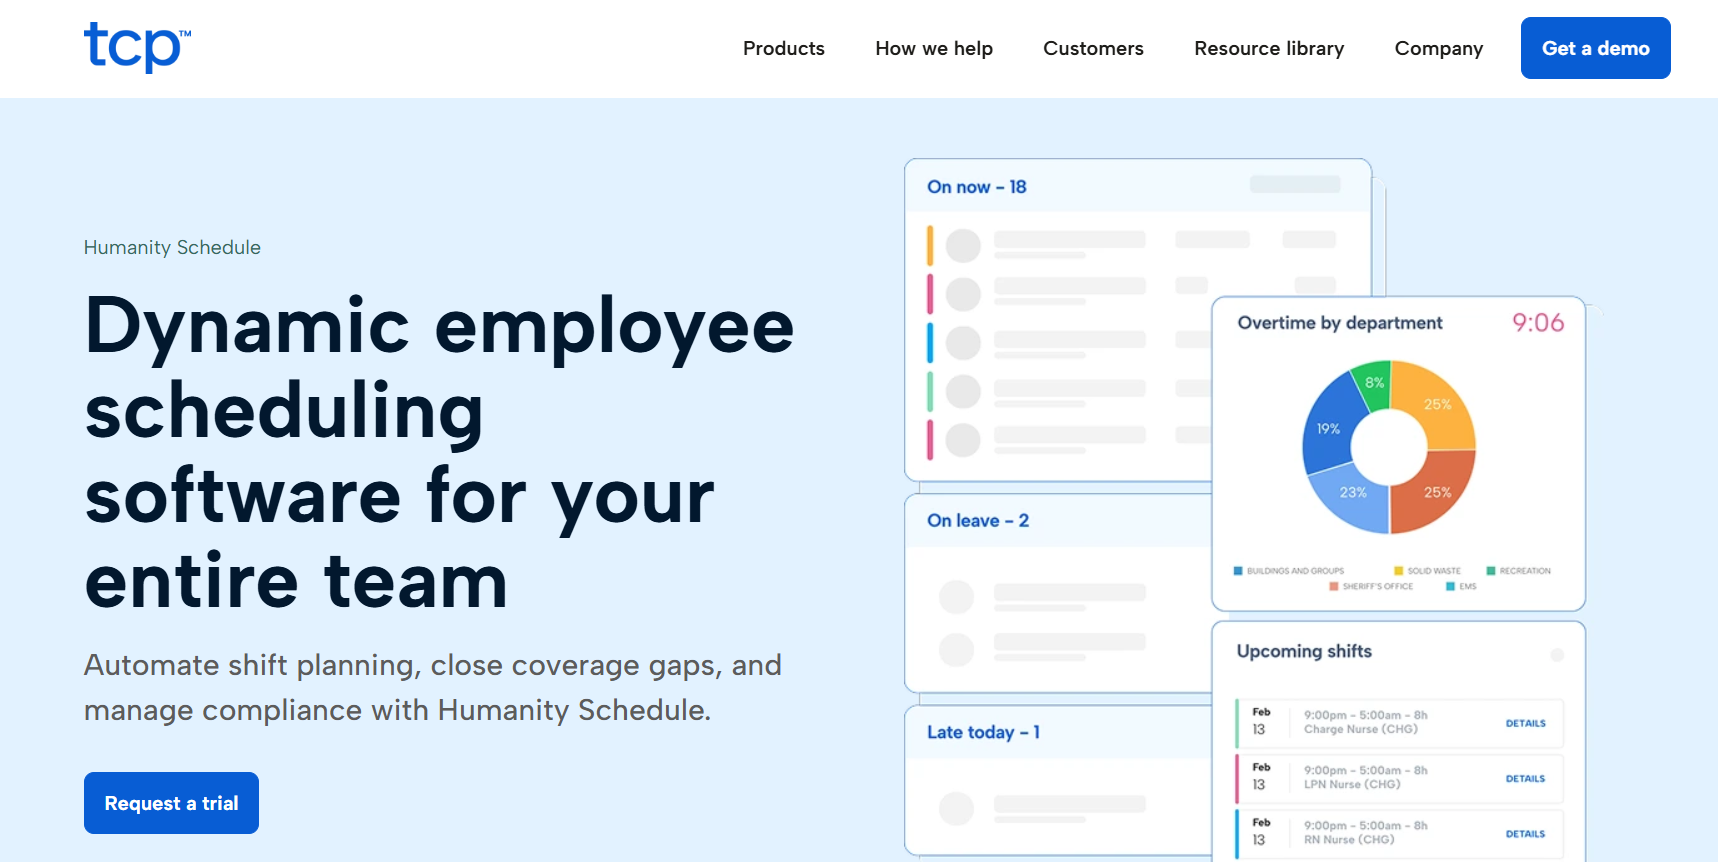Click the Buildings and Groups legend item

(x=1289, y=571)
